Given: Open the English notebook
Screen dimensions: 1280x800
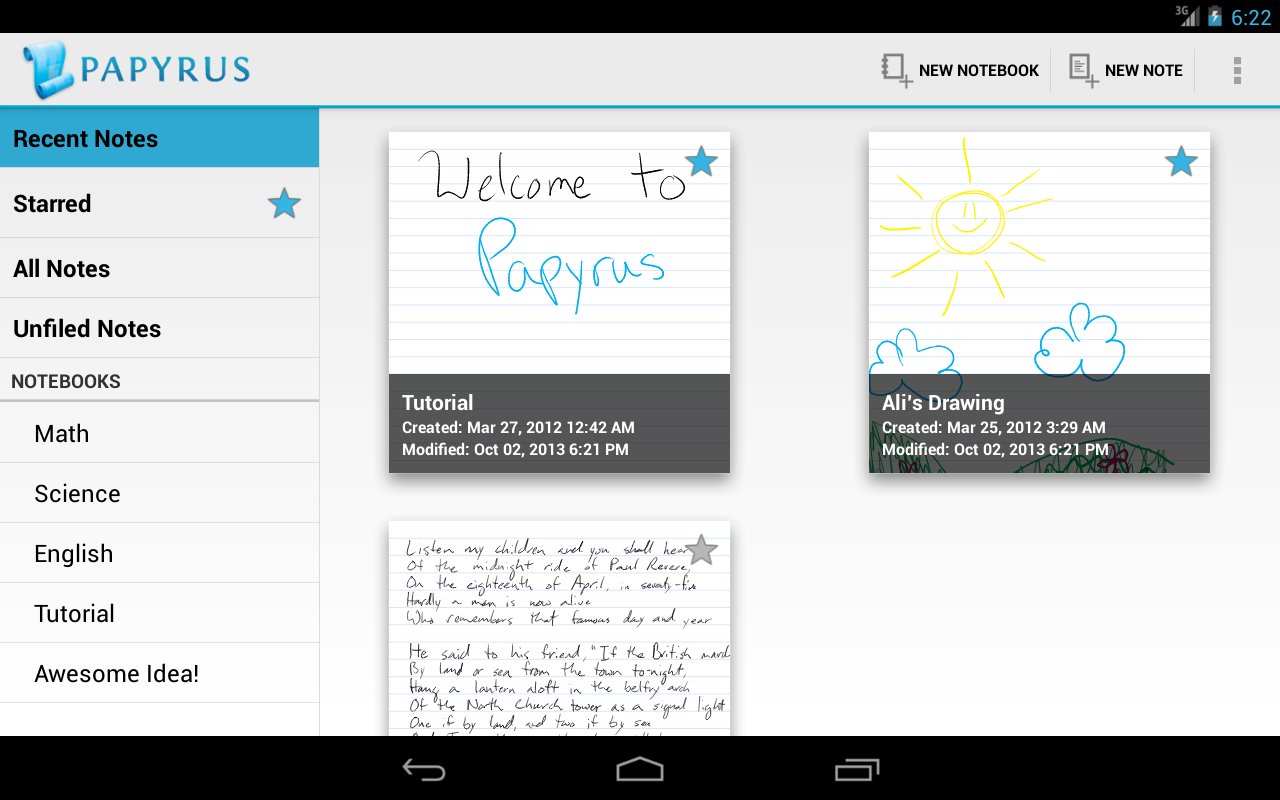Looking at the screenshot, I should coord(159,553).
